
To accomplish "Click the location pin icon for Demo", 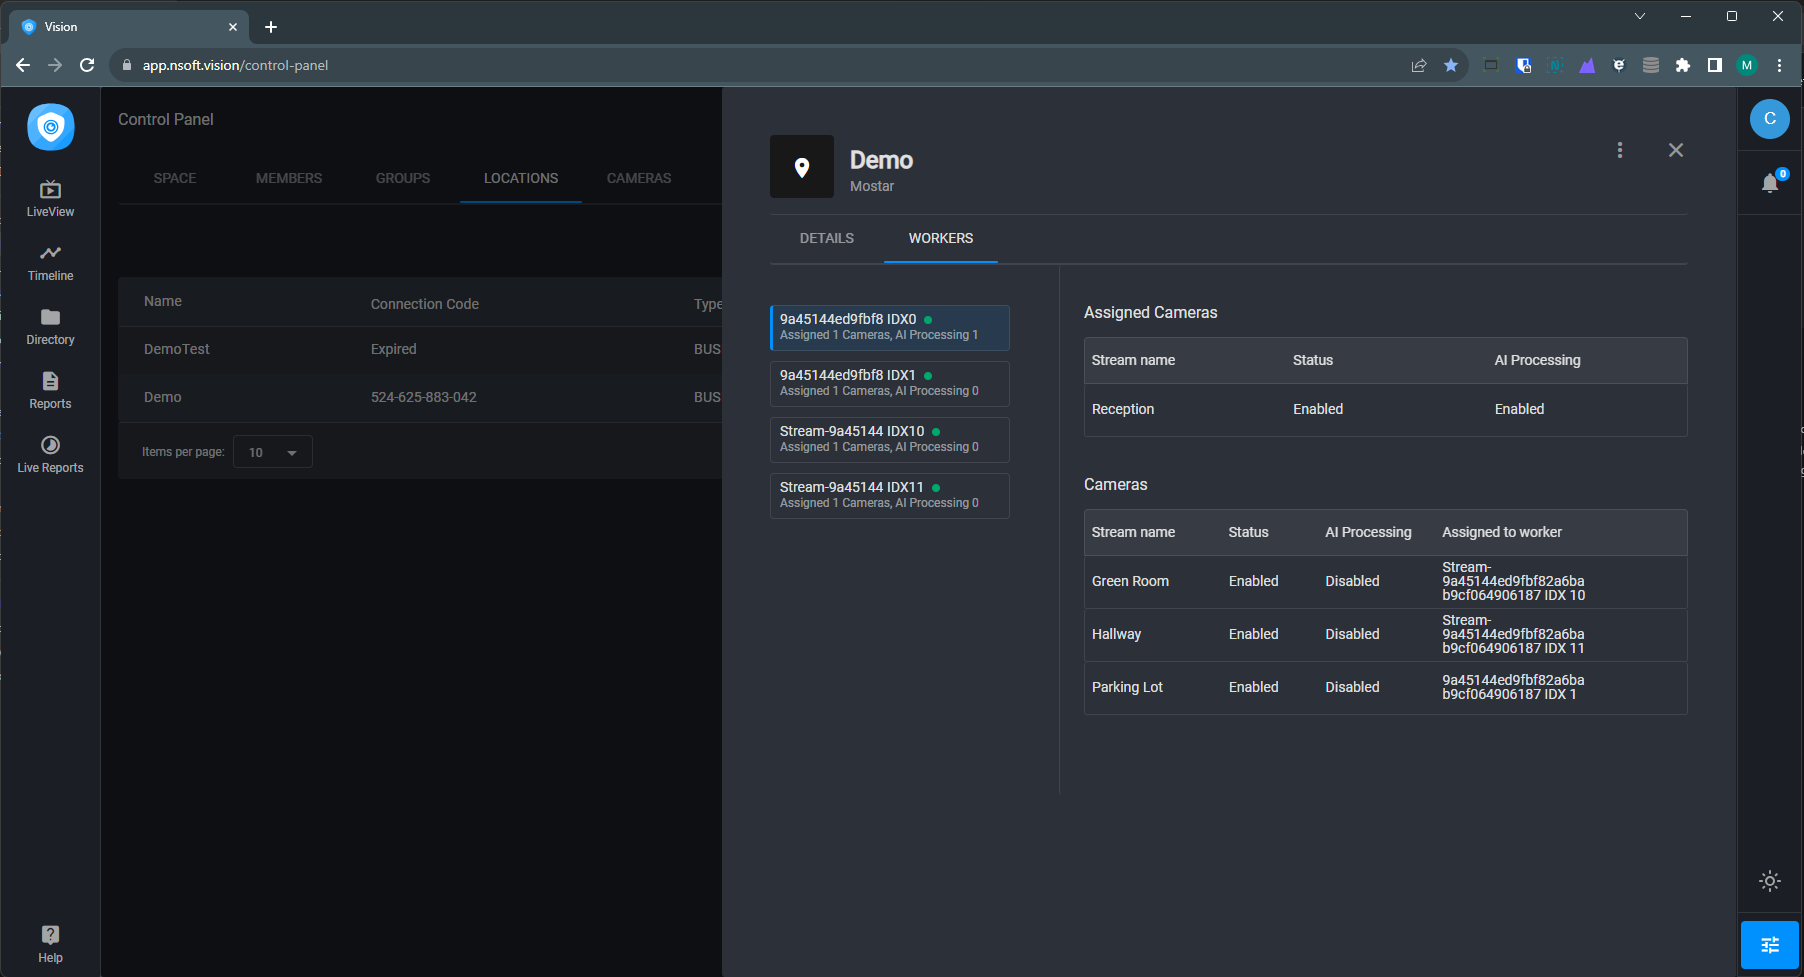I will 802,167.
